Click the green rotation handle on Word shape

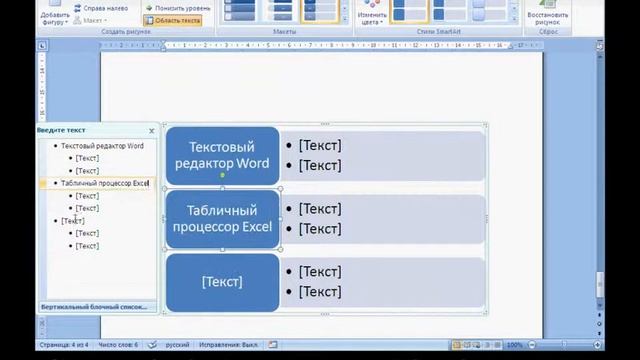pyautogui.click(x=222, y=175)
